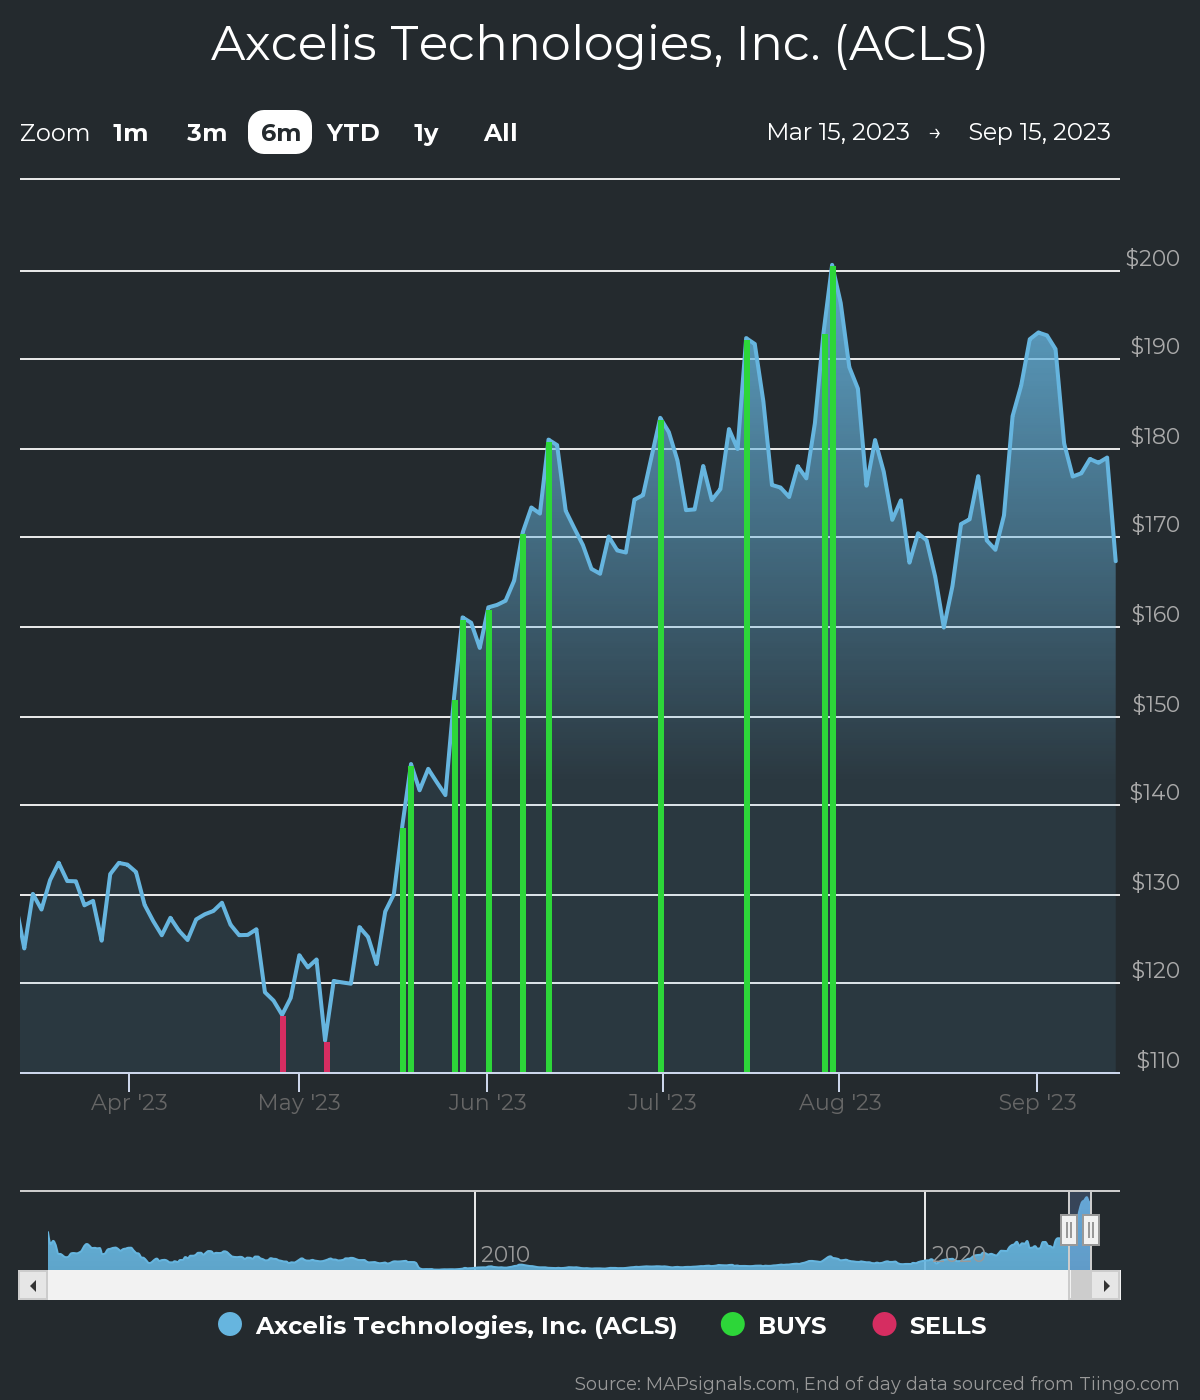Toggle the Axcelis Technologies series in legend
The width and height of the screenshot is (1200, 1400).
point(447,1325)
